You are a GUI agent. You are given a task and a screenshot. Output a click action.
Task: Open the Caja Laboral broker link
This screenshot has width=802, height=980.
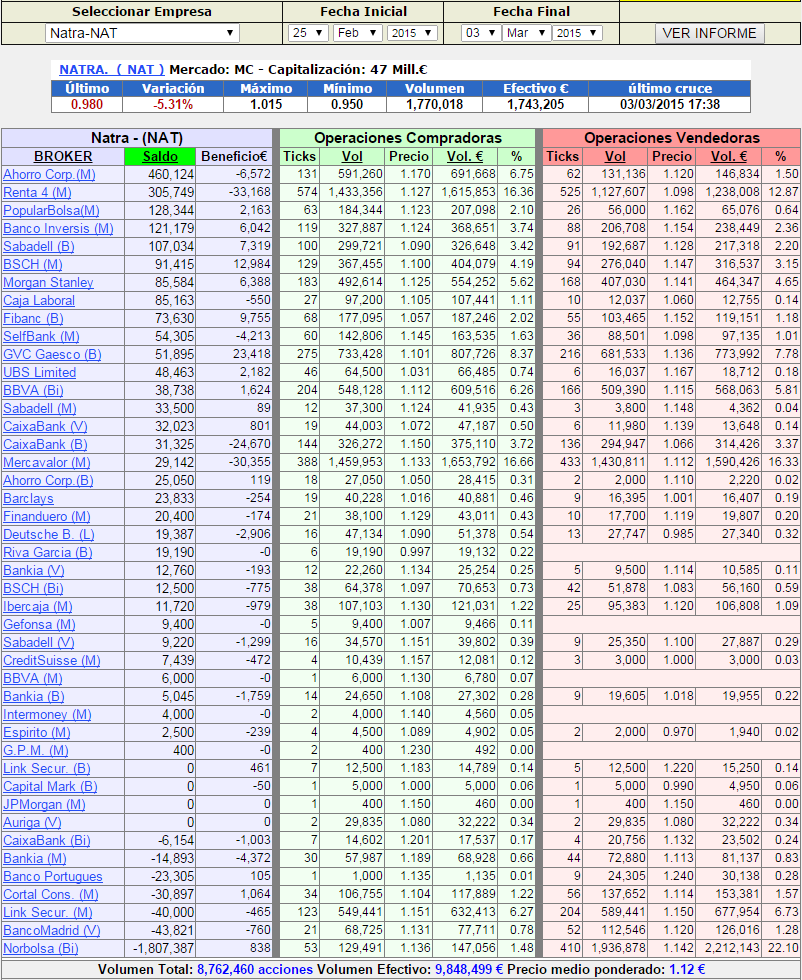pos(39,301)
